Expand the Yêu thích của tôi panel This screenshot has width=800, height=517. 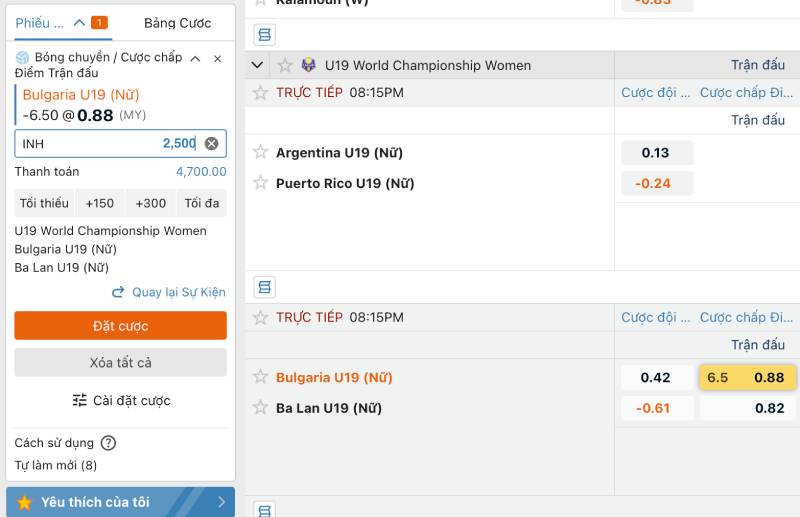[x=120, y=502]
